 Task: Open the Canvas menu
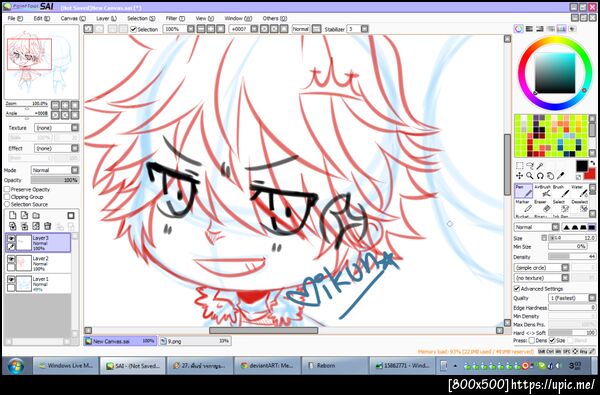click(x=73, y=18)
